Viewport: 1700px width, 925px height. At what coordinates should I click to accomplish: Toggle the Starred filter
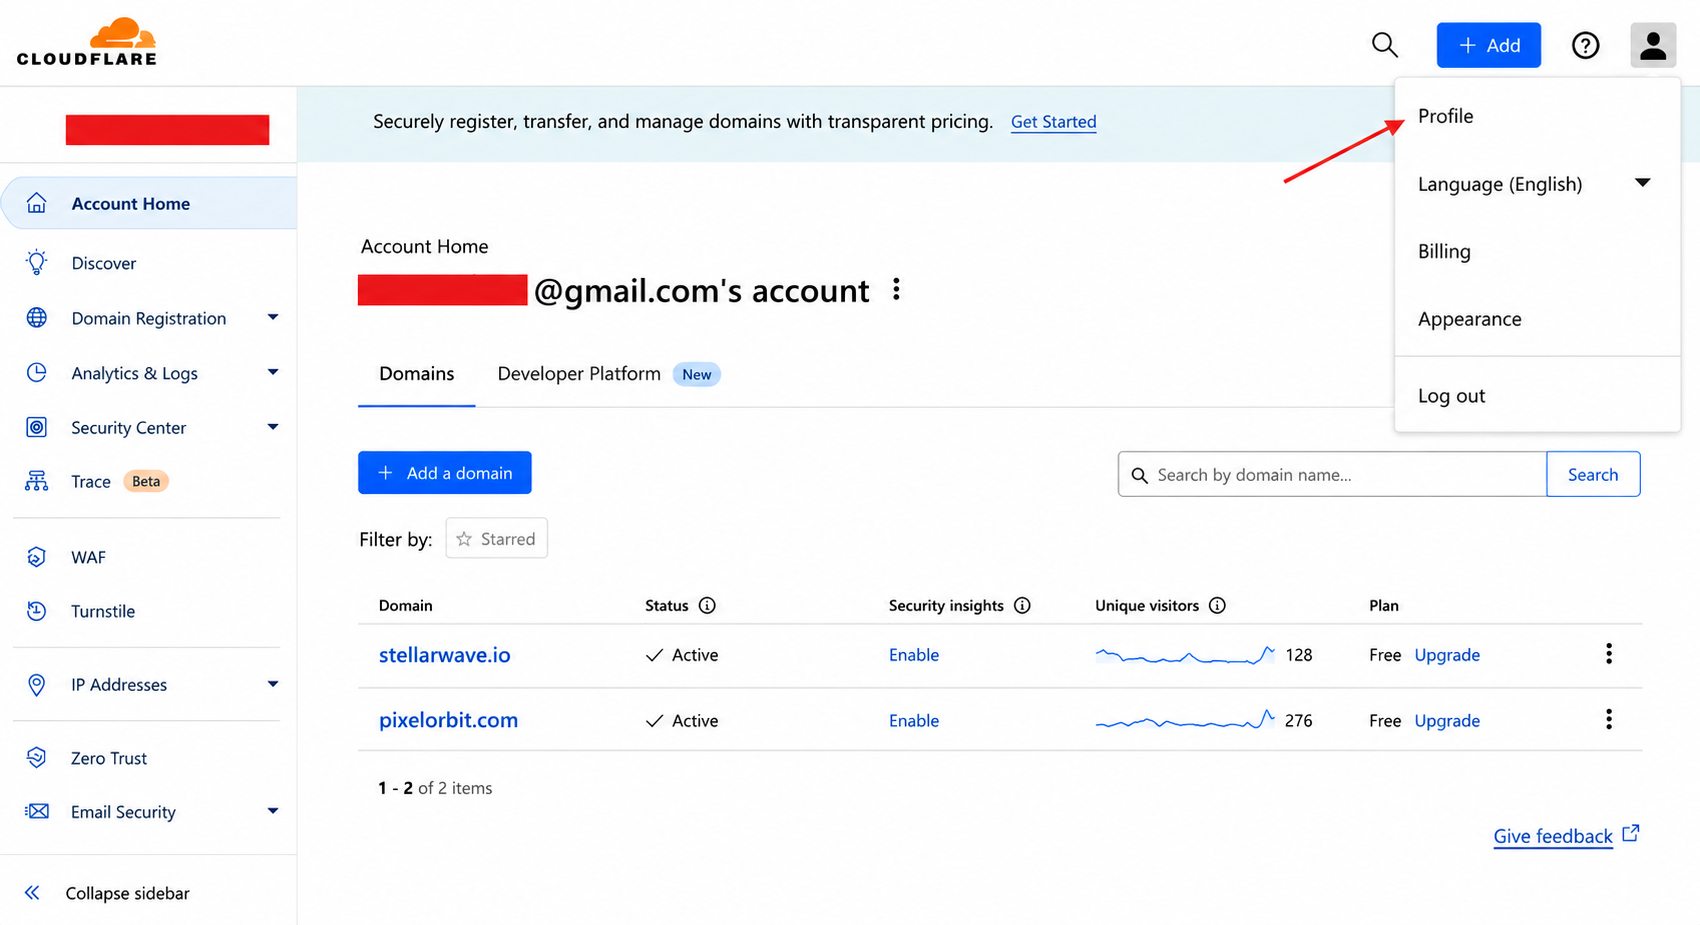pyautogui.click(x=496, y=538)
